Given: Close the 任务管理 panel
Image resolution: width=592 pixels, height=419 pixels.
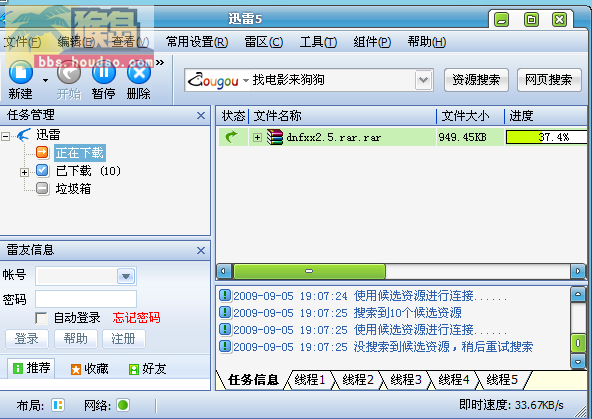Looking at the screenshot, I should pyautogui.click(x=201, y=116).
